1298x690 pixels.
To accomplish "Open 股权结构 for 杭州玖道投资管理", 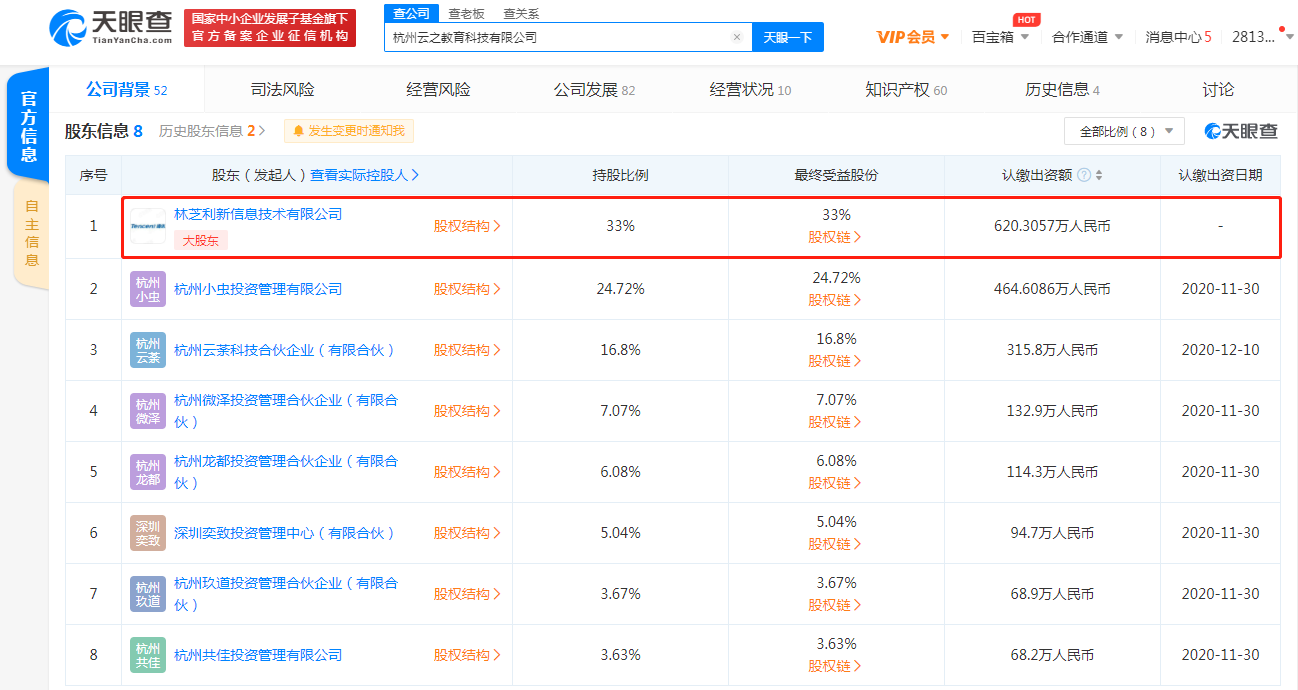I will click(x=467, y=594).
